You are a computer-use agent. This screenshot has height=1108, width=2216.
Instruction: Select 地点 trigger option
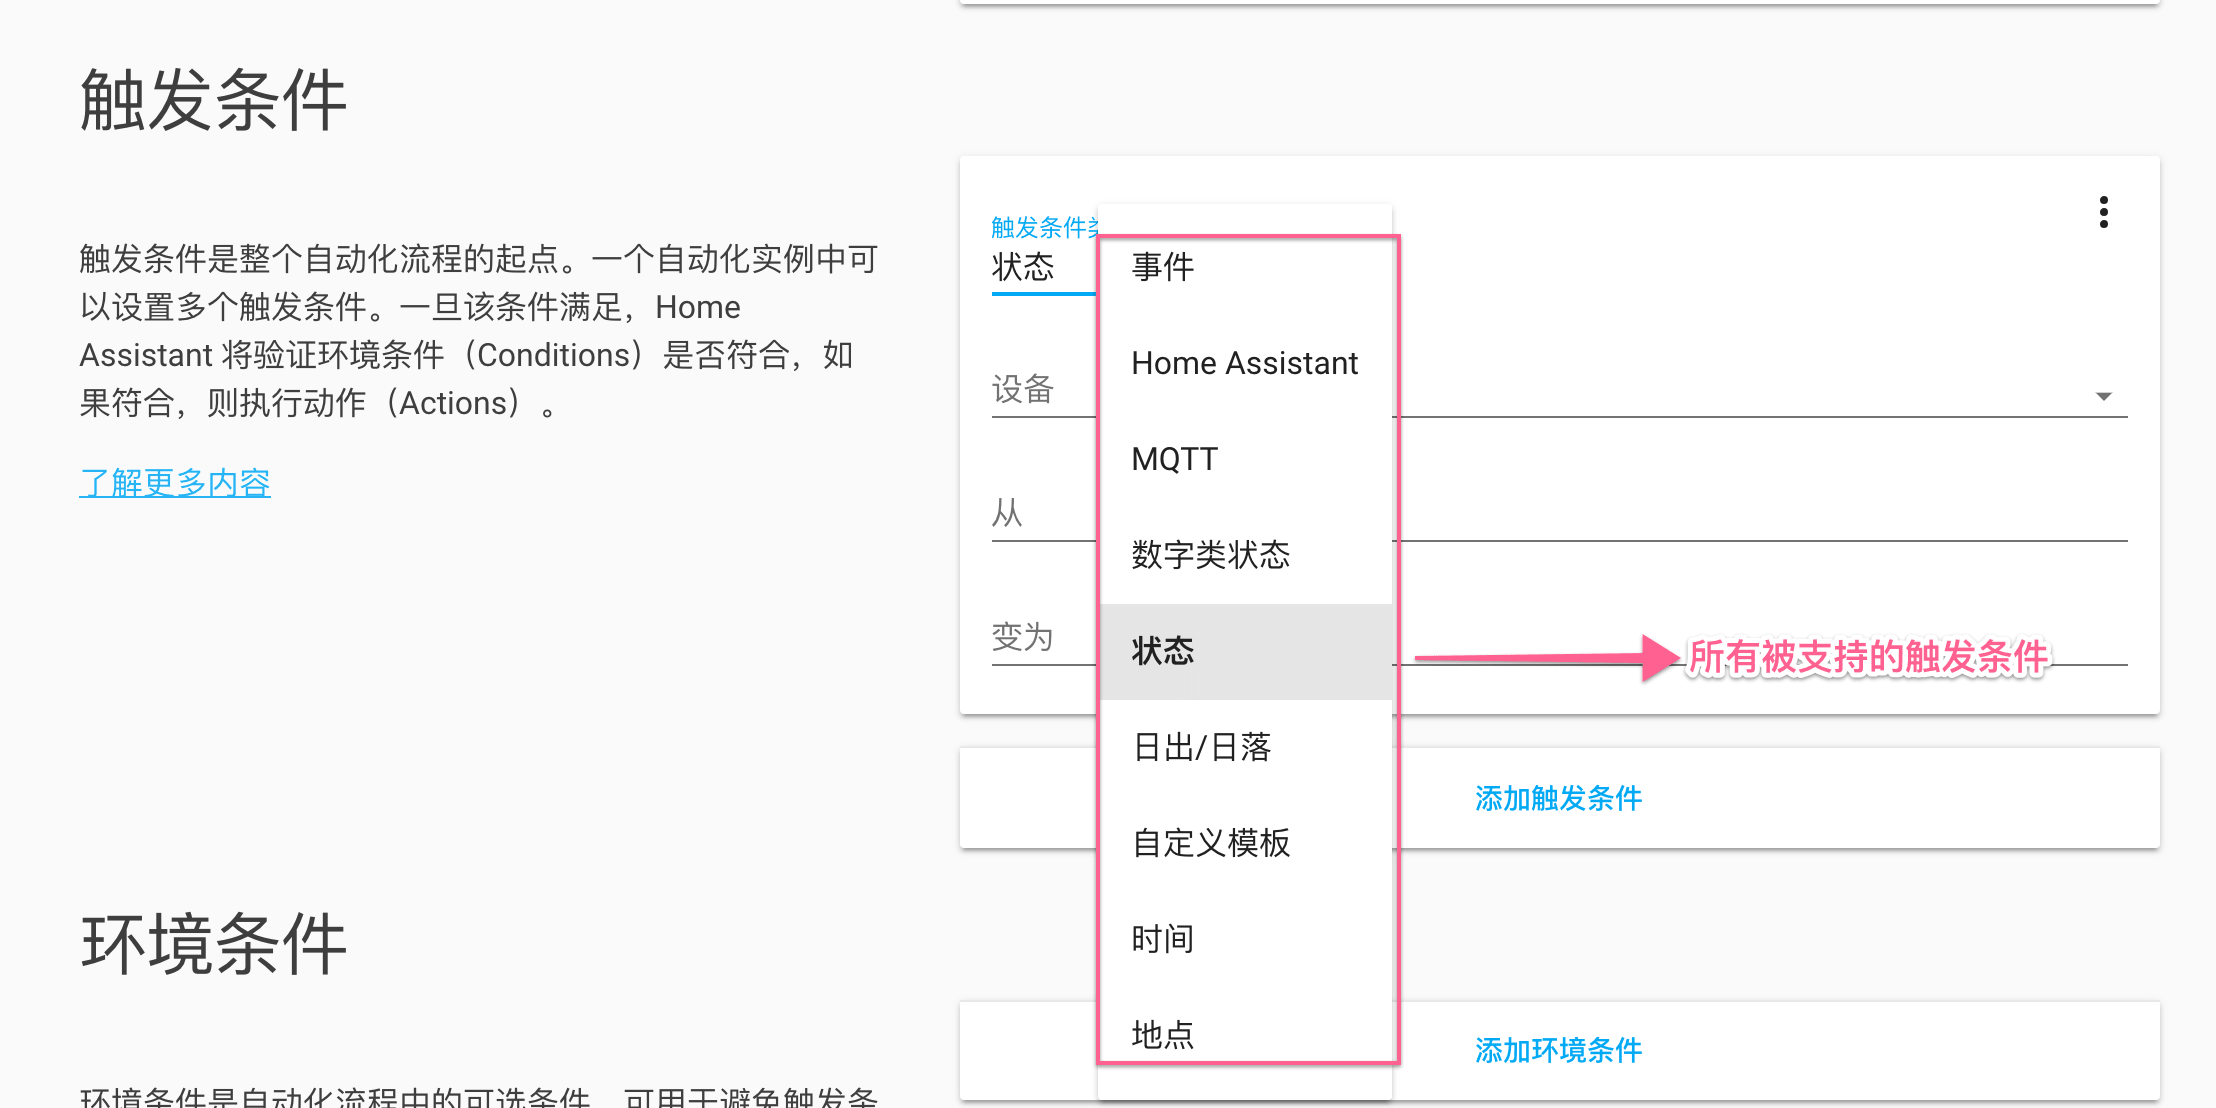(x=1162, y=1034)
